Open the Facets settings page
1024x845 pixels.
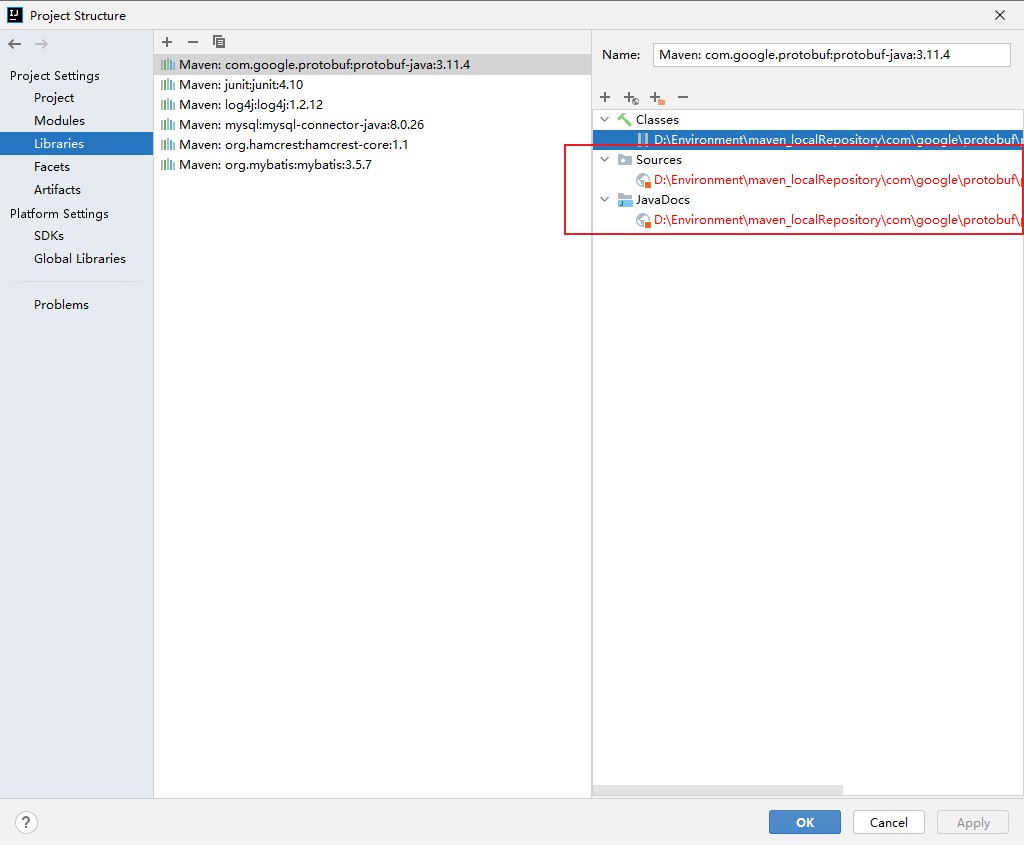[x=52, y=167]
